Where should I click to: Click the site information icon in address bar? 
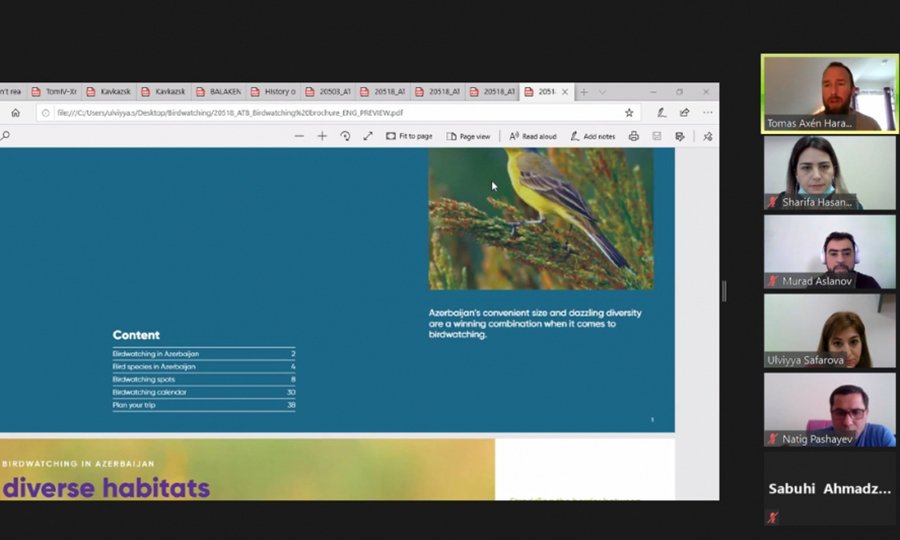point(45,113)
